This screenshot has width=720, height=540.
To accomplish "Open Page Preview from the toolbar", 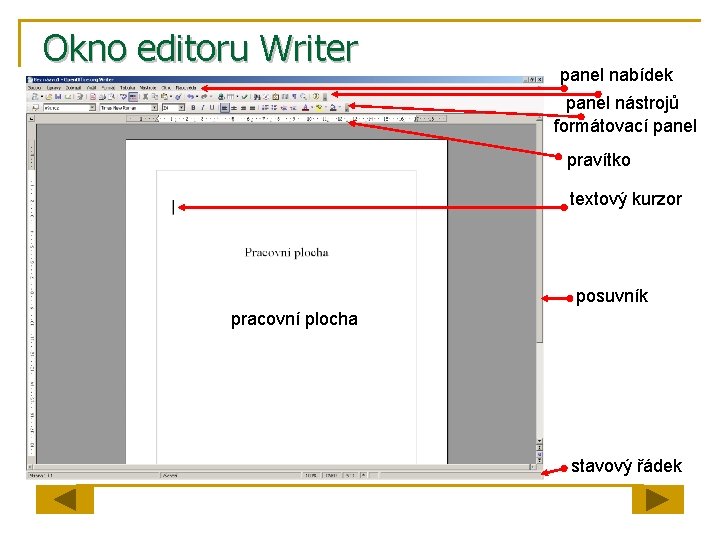I will (111, 97).
